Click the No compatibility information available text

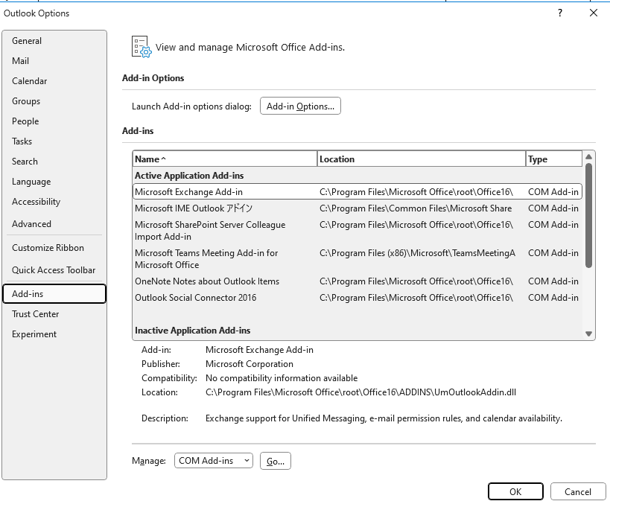point(282,378)
